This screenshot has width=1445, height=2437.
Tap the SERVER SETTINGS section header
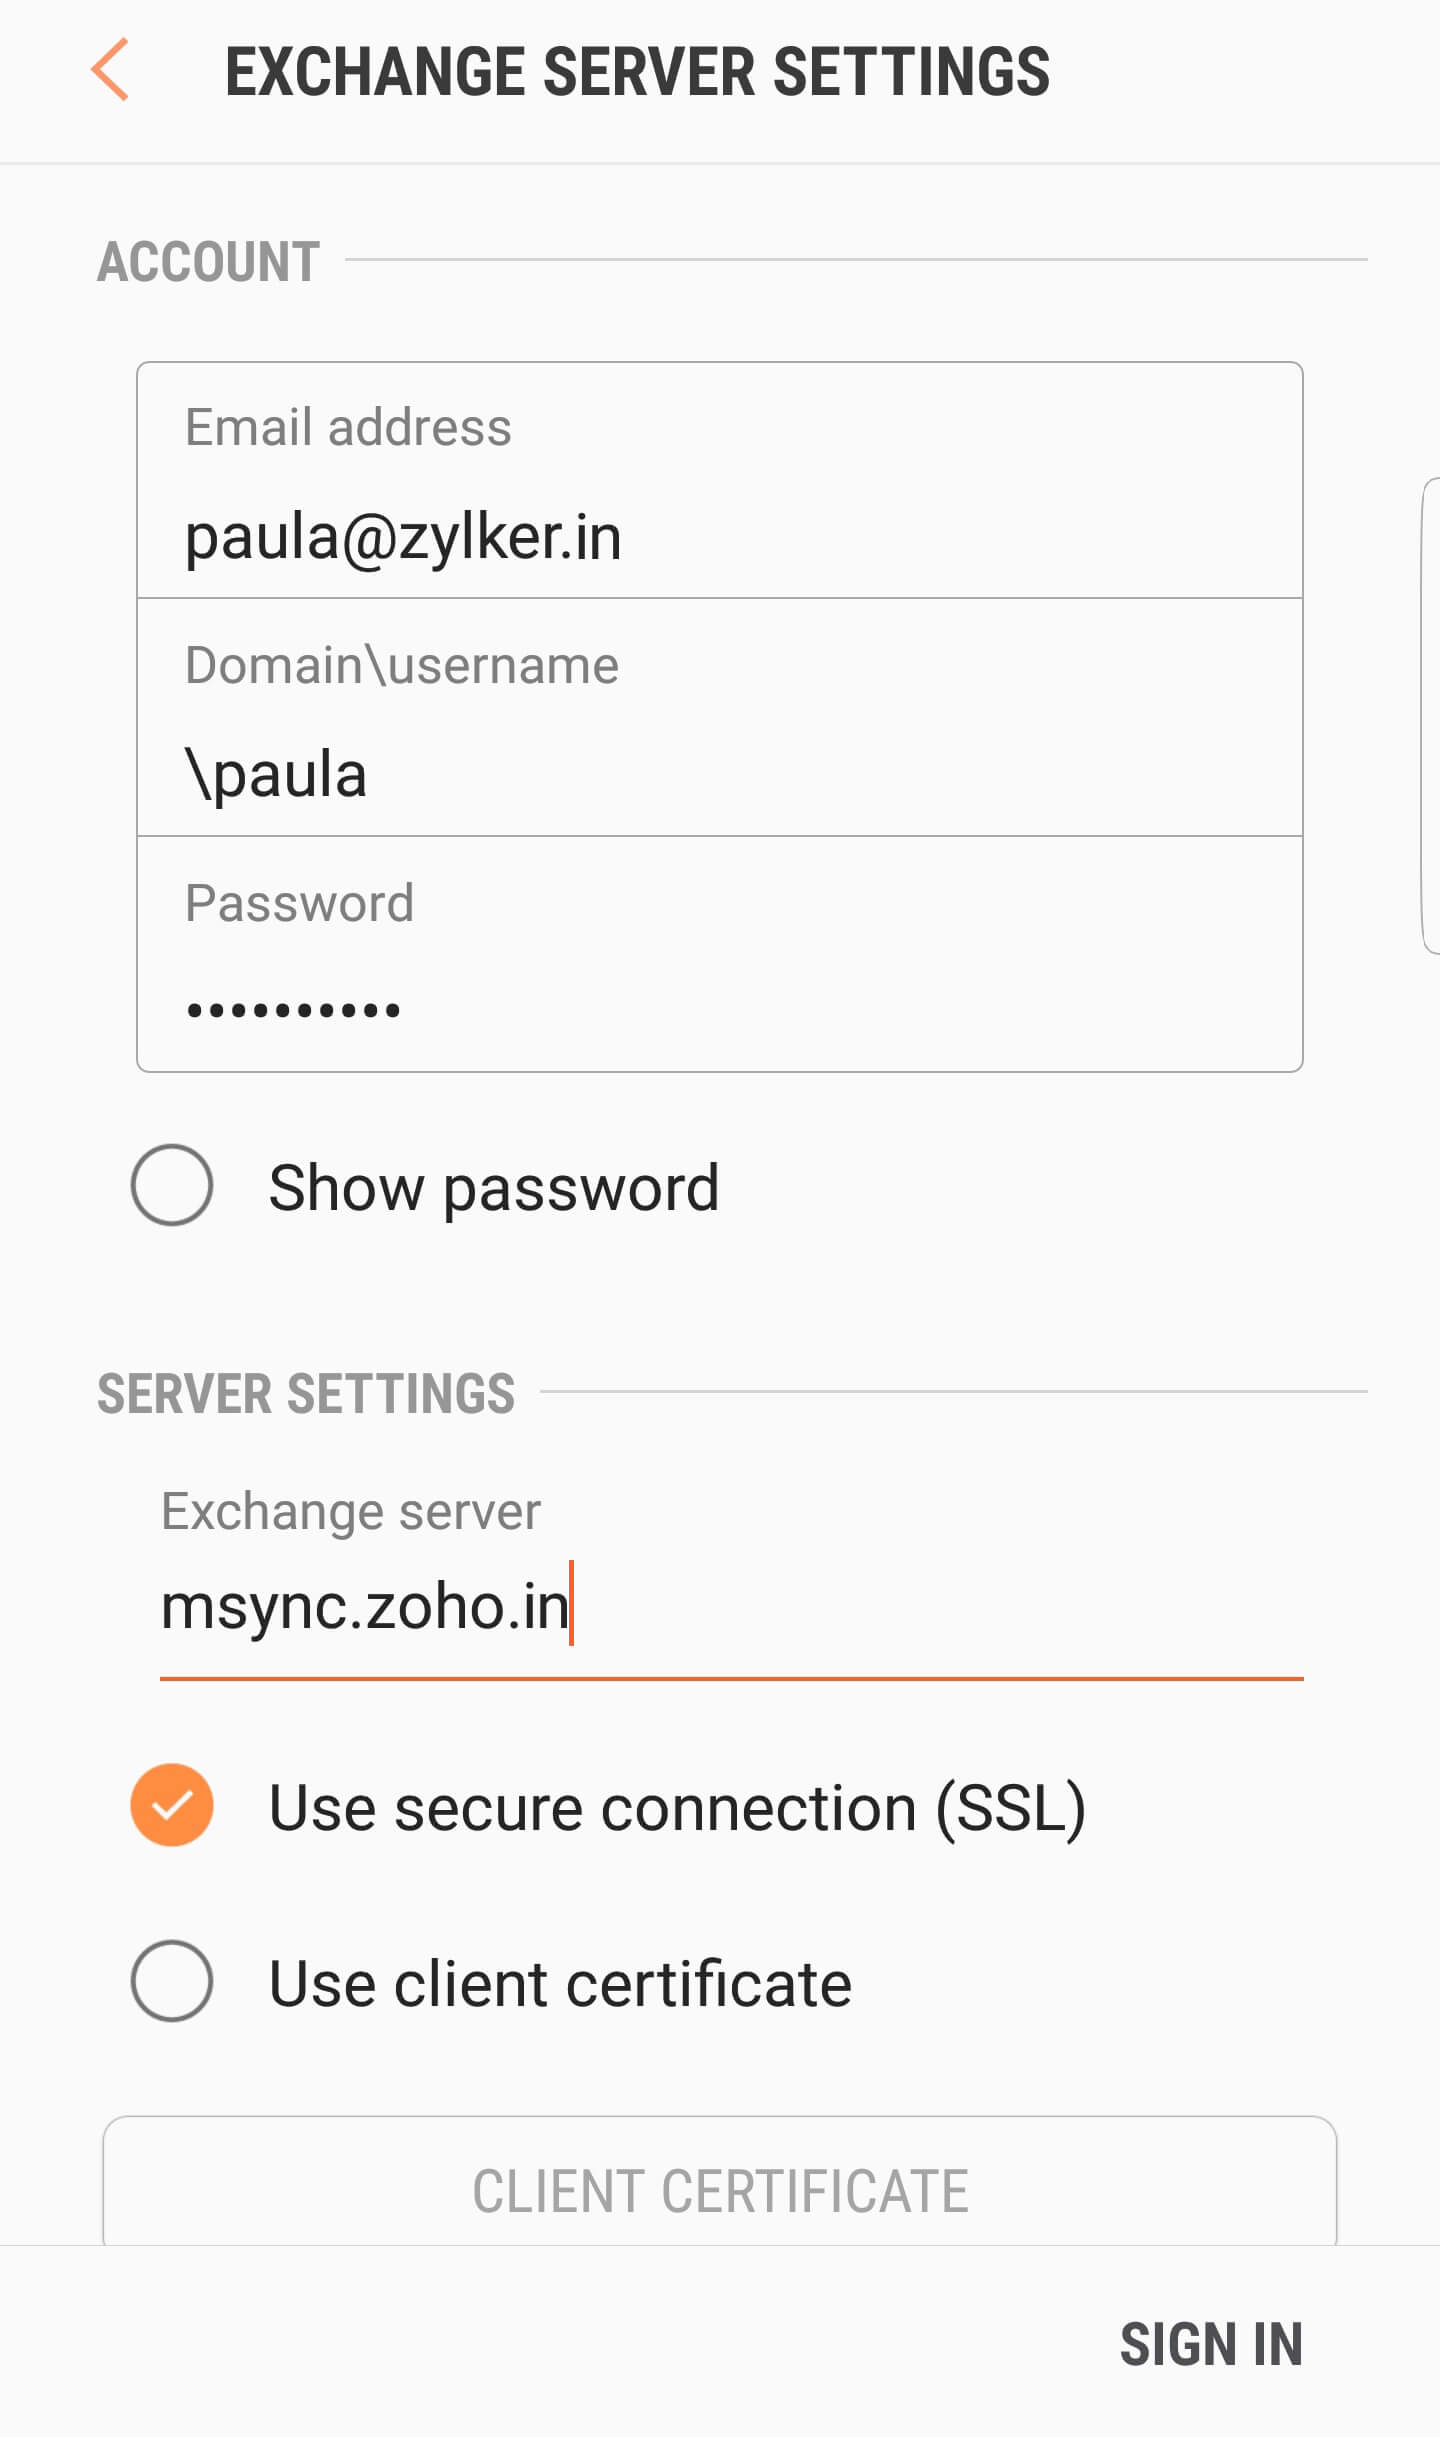[306, 1394]
